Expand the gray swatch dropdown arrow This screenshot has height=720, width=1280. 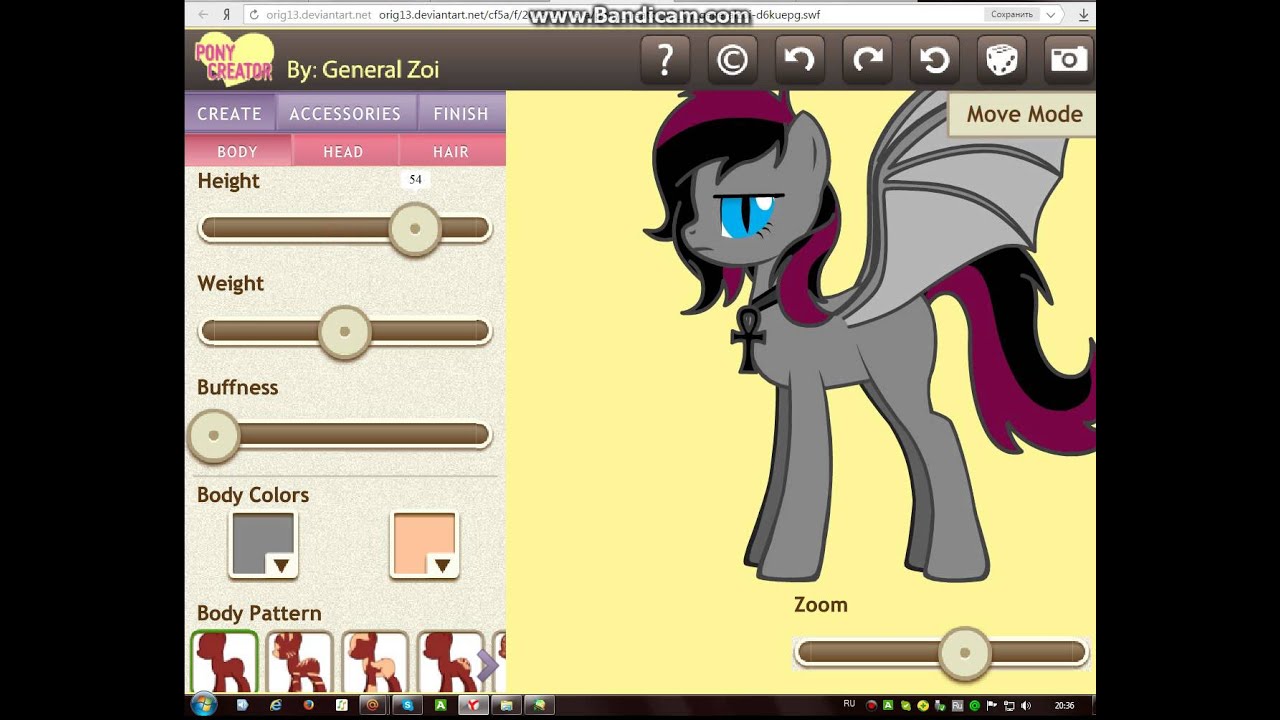click(281, 566)
